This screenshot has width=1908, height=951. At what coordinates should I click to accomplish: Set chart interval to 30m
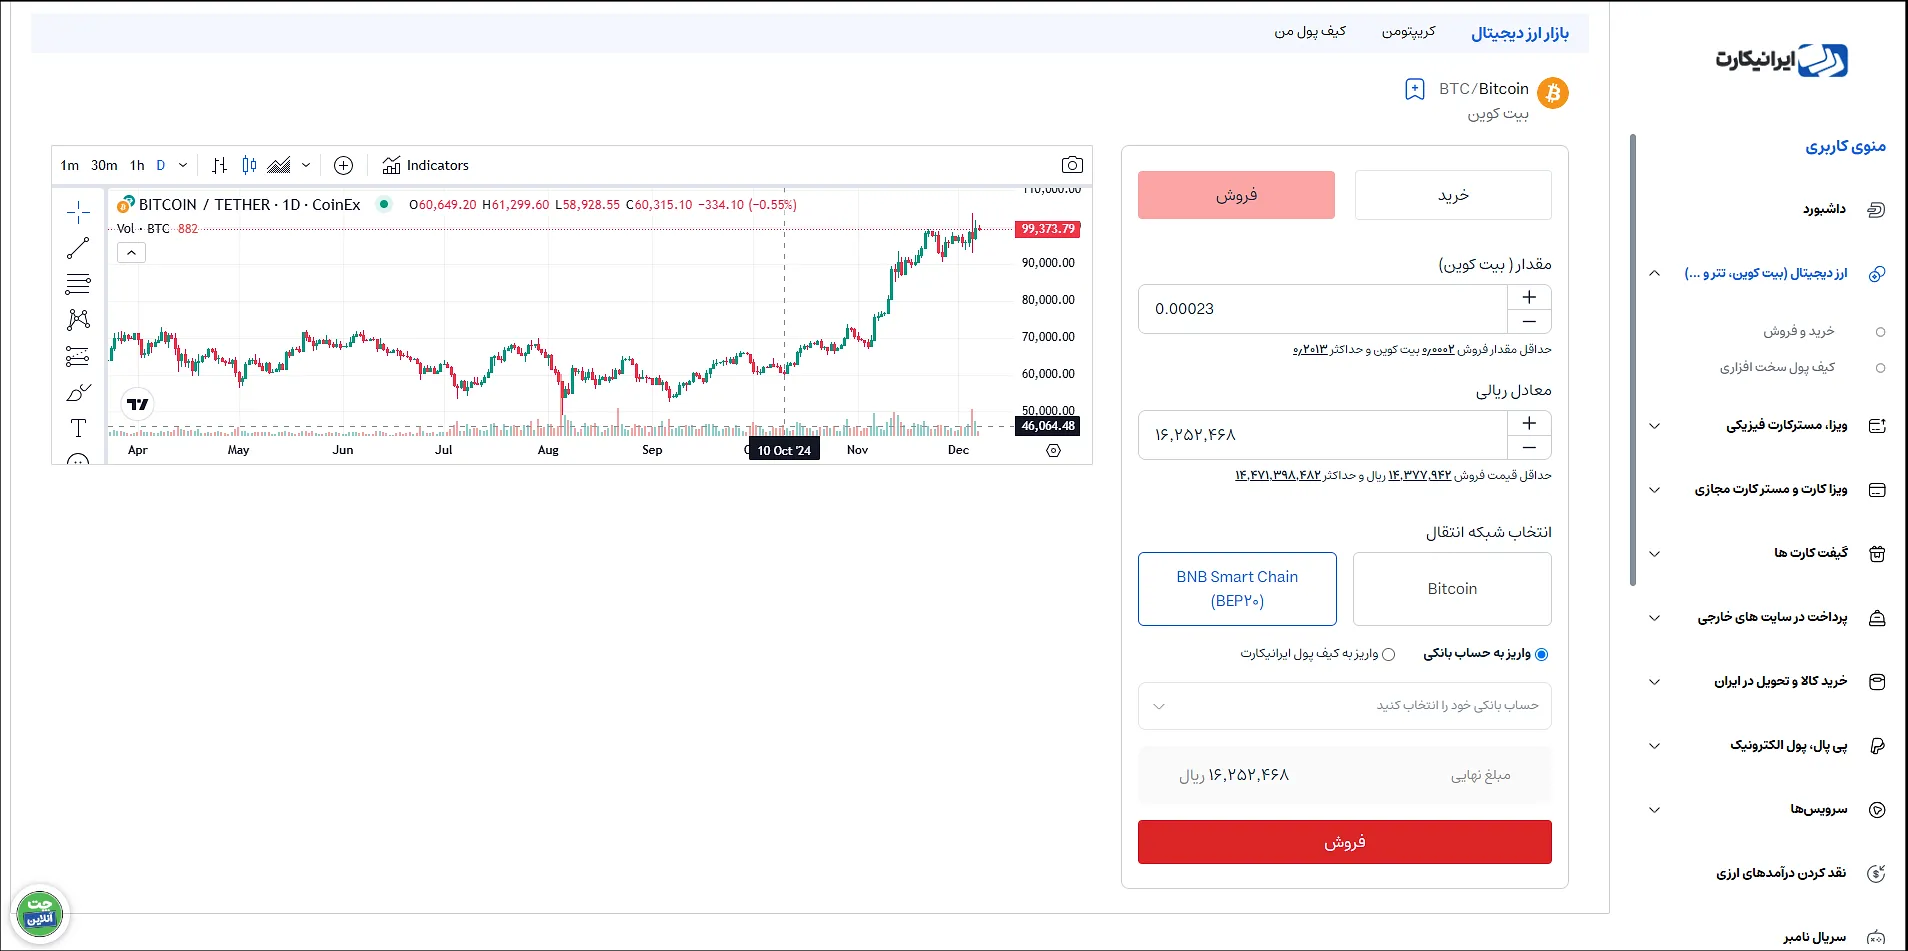coord(104,165)
